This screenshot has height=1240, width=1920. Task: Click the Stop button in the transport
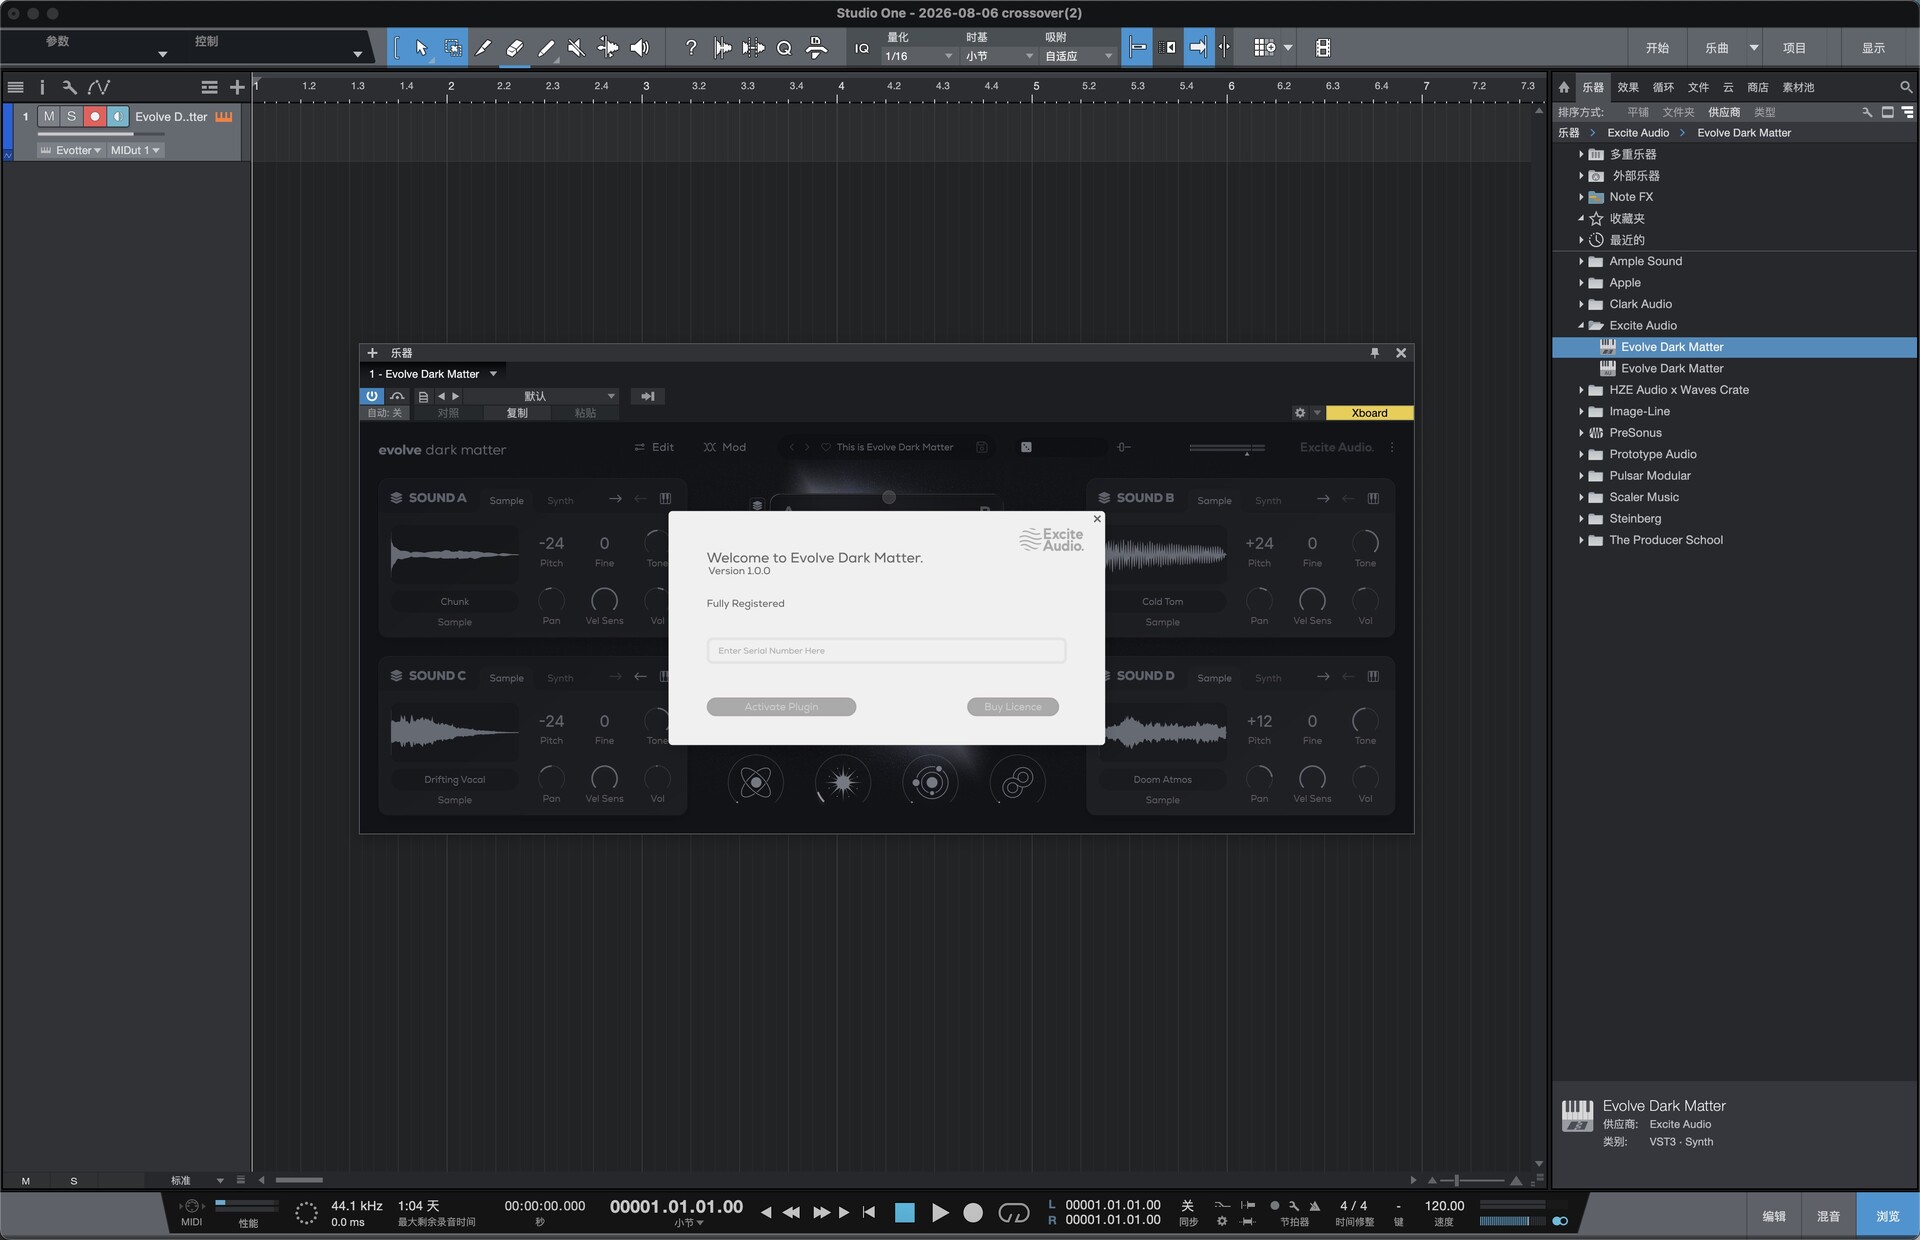point(905,1213)
